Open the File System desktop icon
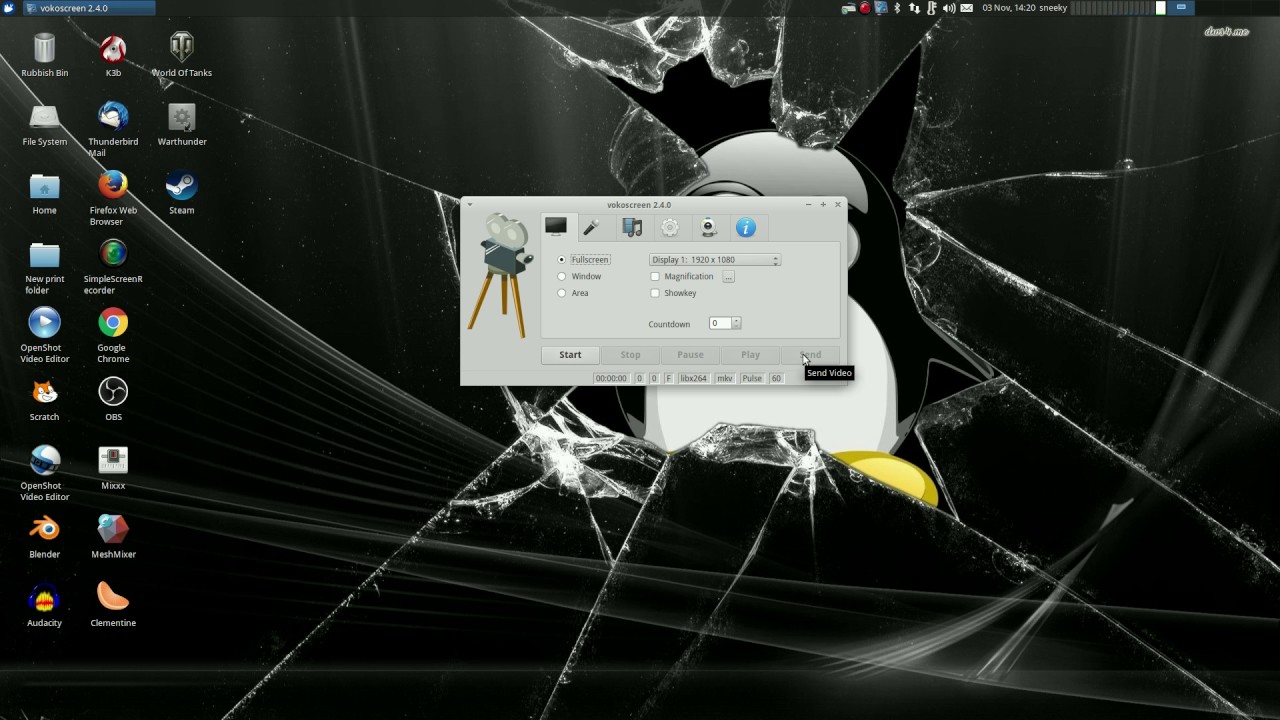This screenshot has height=720, width=1280. [x=44, y=124]
